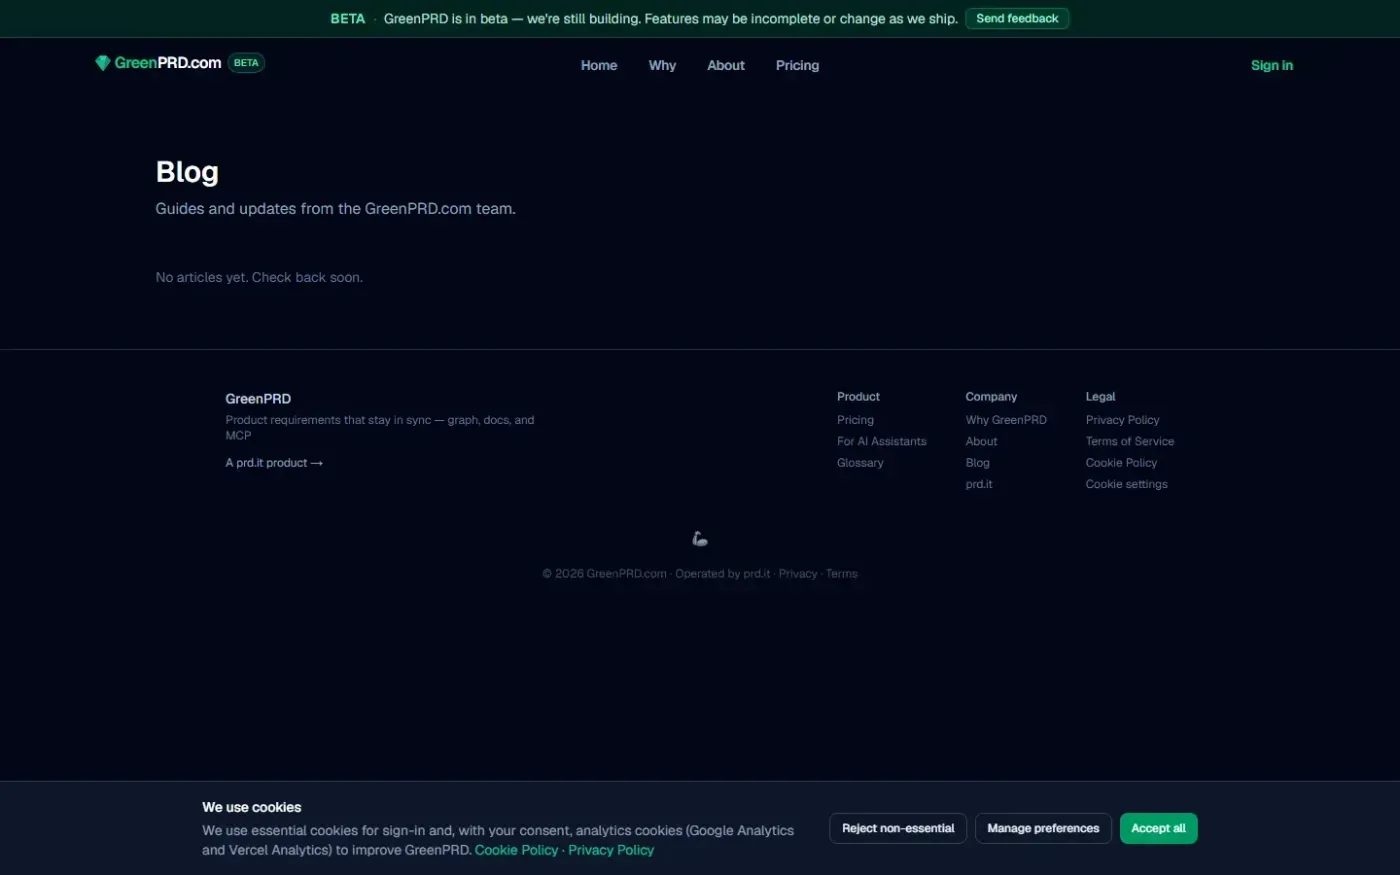The image size is (1400, 875).
Task: Open the Cookie settings footer link
Action: click(x=1126, y=484)
